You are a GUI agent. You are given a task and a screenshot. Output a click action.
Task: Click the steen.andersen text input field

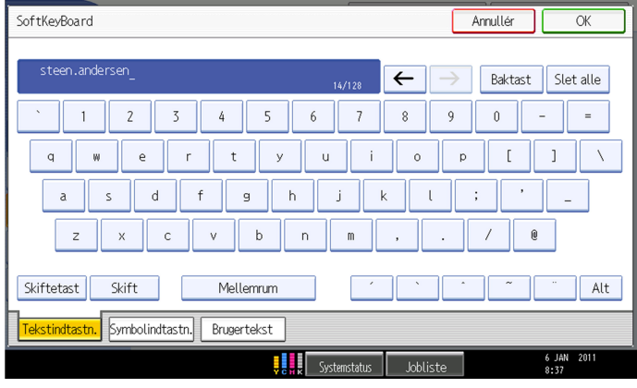tap(199, 76)
